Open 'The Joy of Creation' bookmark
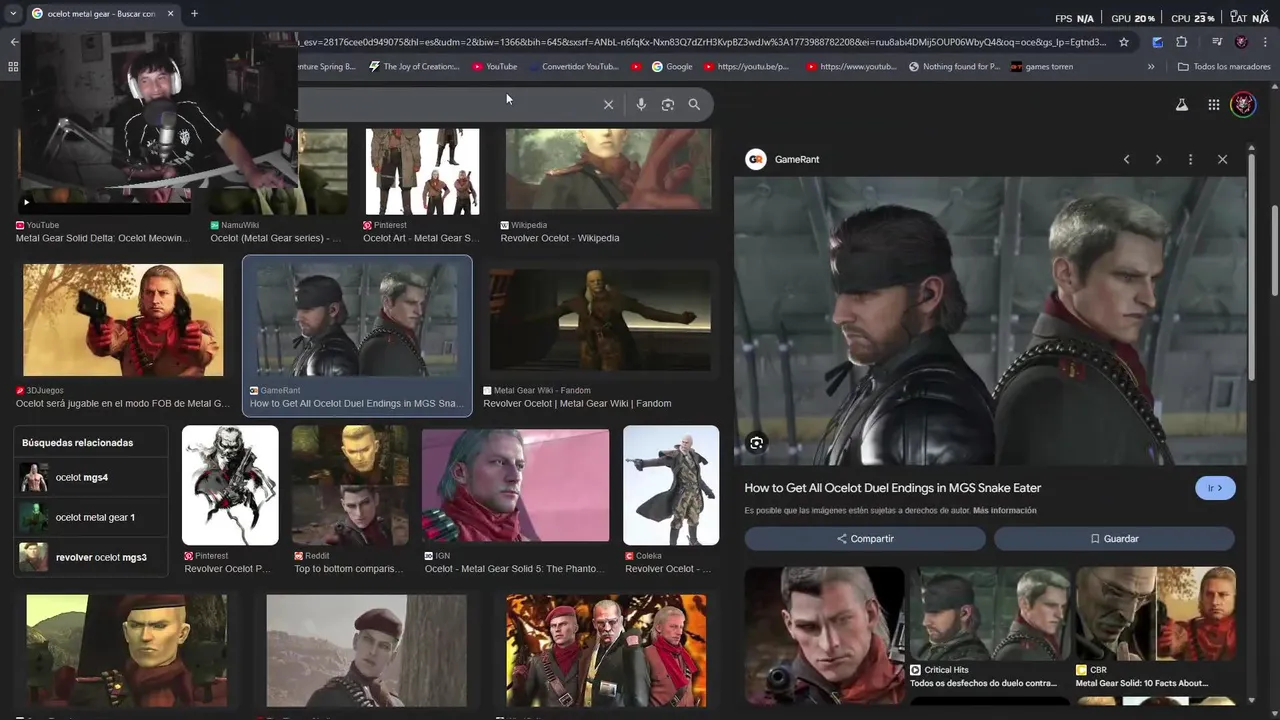Screen dimensions: 1280x720 pyautogui.click(x=414, y=67)
